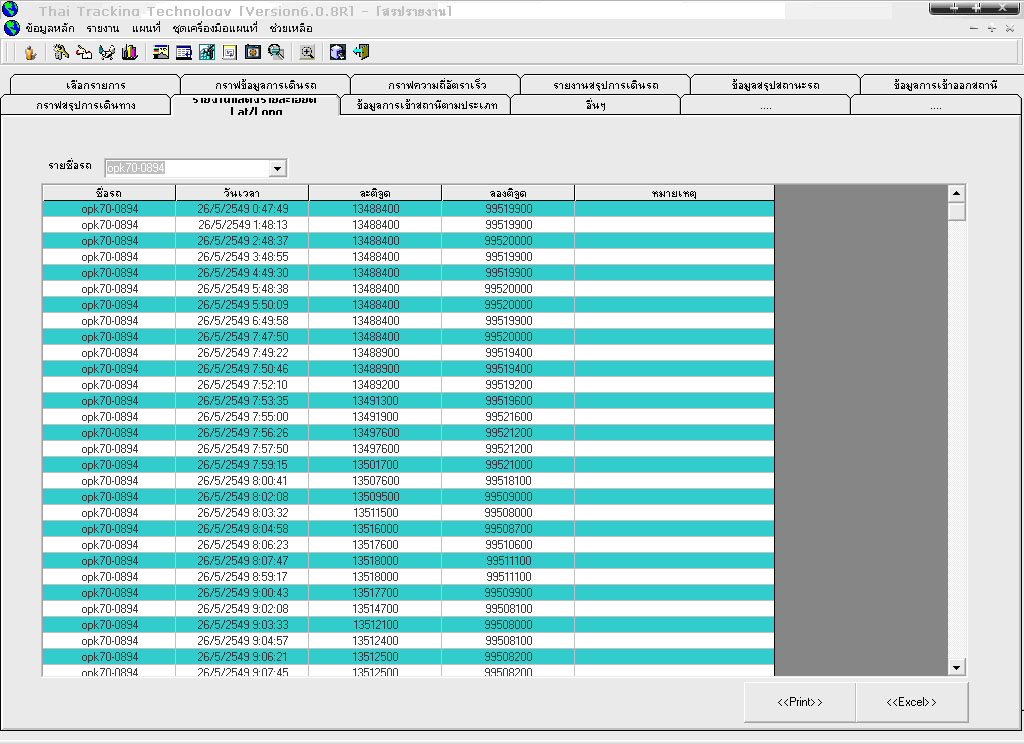Select the 26/5/2549 8:59:17 date cell
This screenshot has height=744, width=1024.
click(x=242, y=577)
